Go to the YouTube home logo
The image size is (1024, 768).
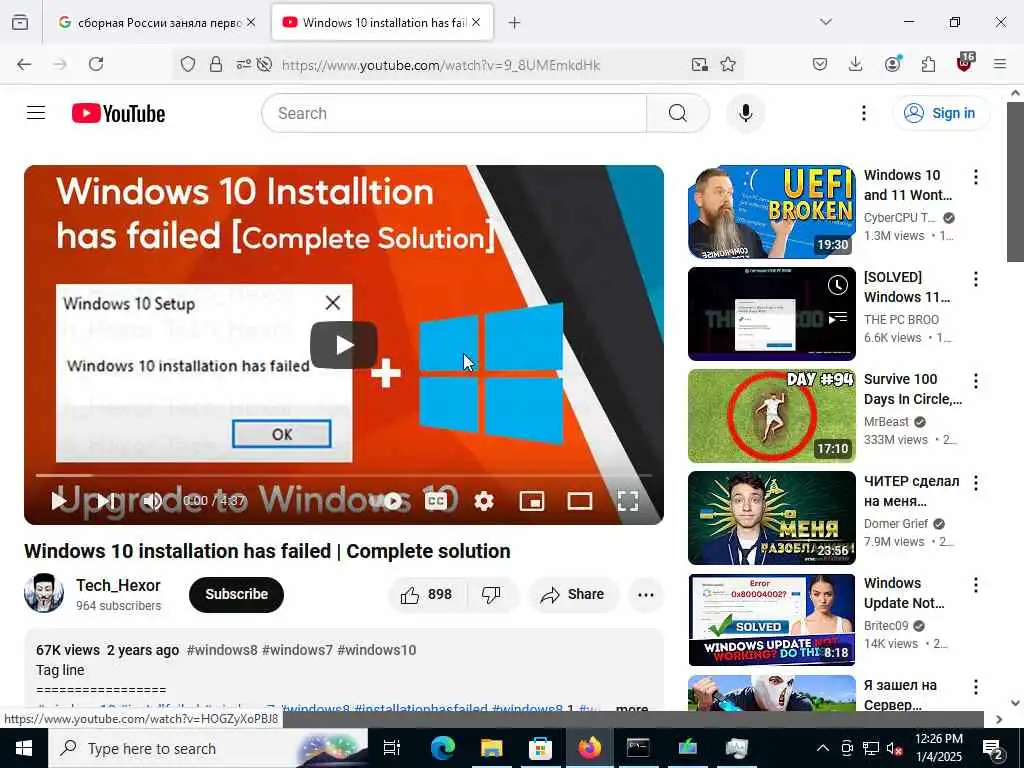click(118, 114)
